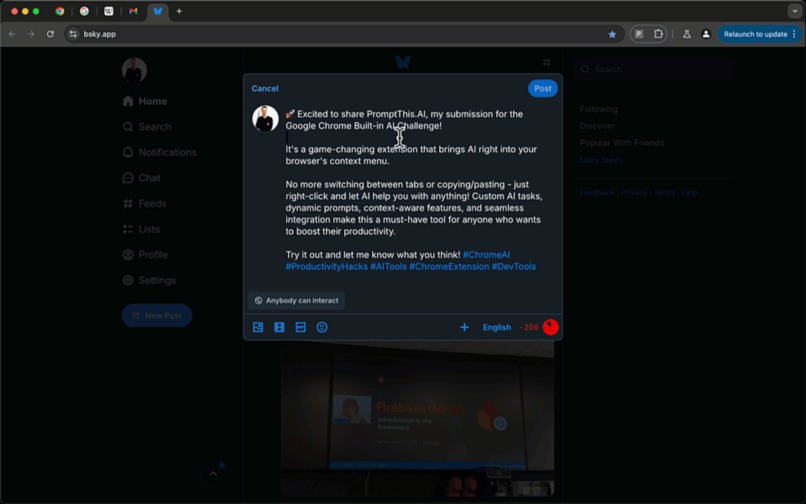Open Notifications in sidebar

coord(160,152)
